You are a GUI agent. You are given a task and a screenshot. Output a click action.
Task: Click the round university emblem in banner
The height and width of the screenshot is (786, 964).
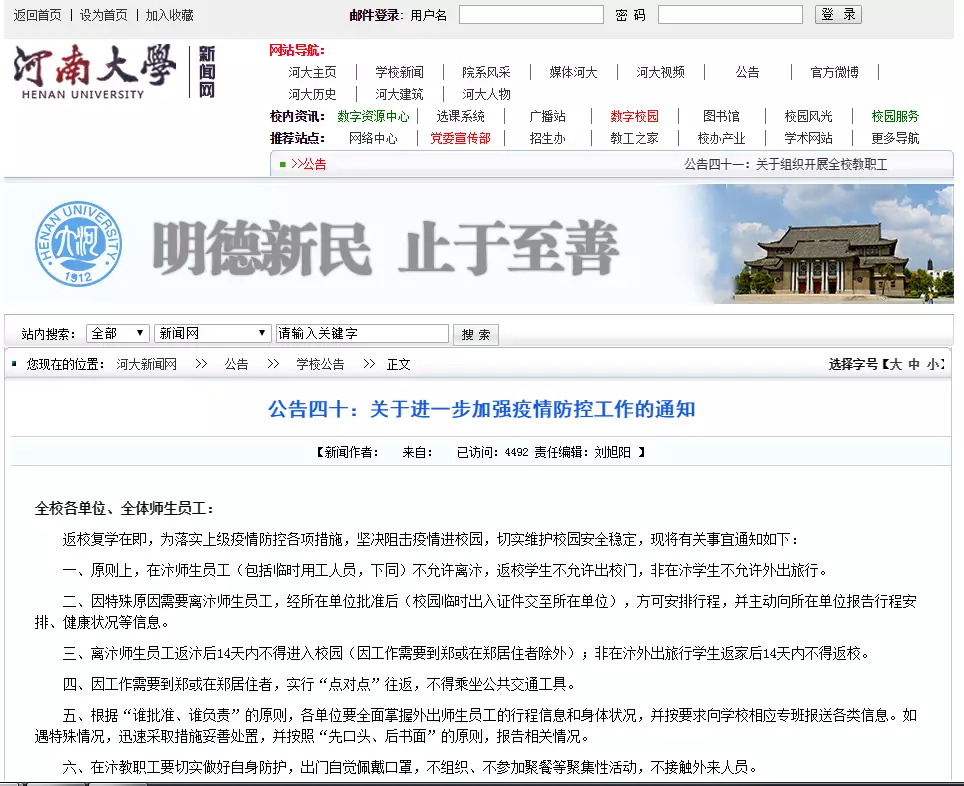click(78, 244)
